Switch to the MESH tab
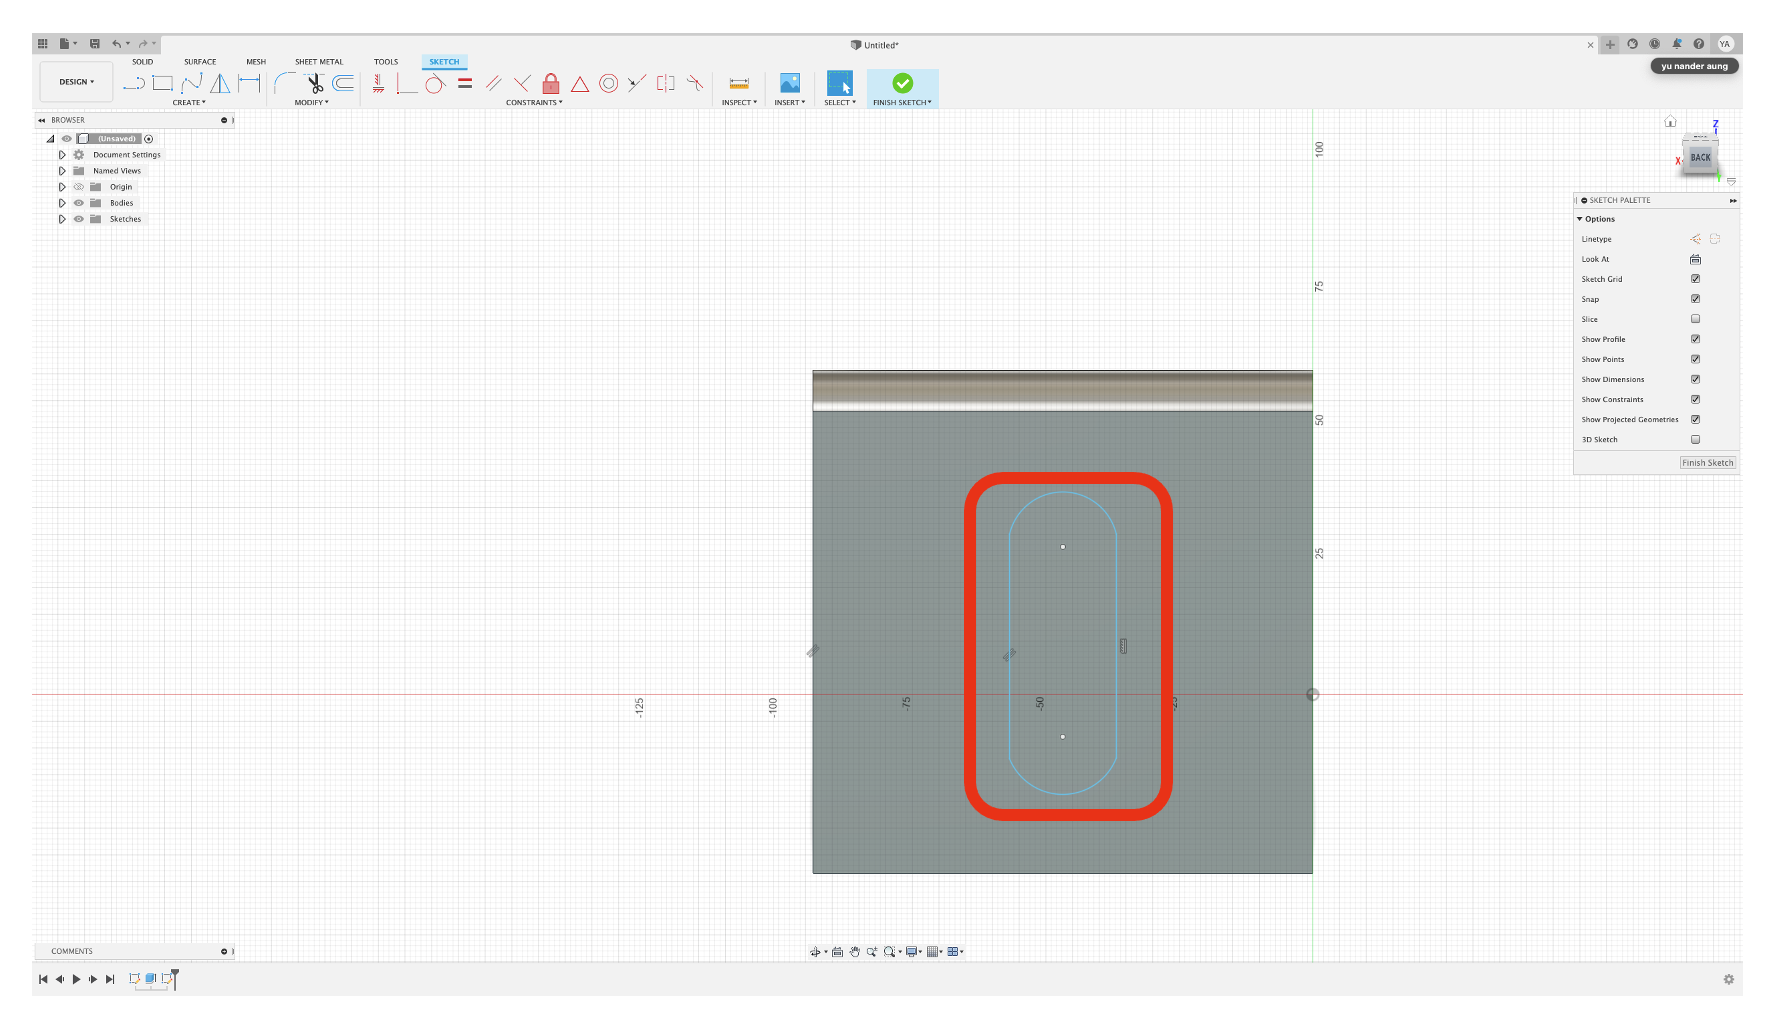This screenshot has width=1770, height=1011. point(256,62)
